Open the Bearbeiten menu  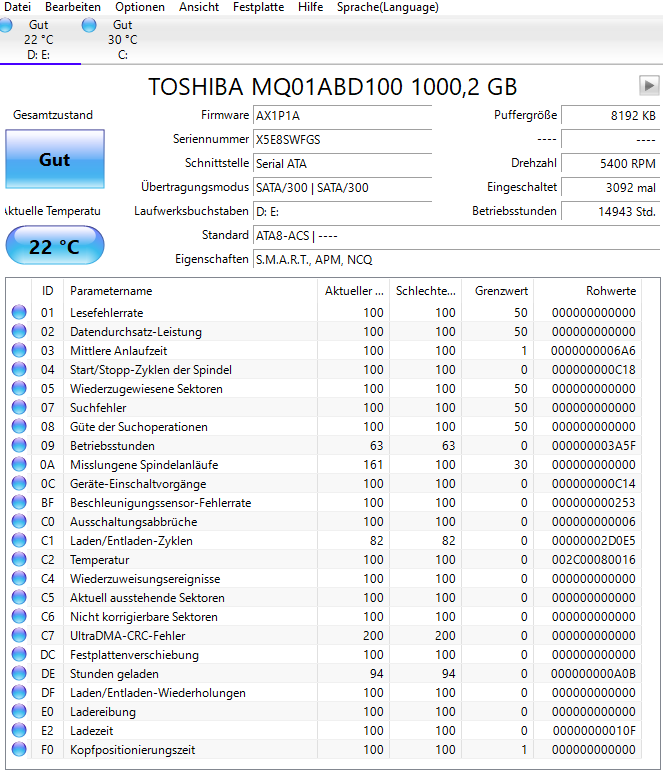pyautogui.click(x=73, y=7)
